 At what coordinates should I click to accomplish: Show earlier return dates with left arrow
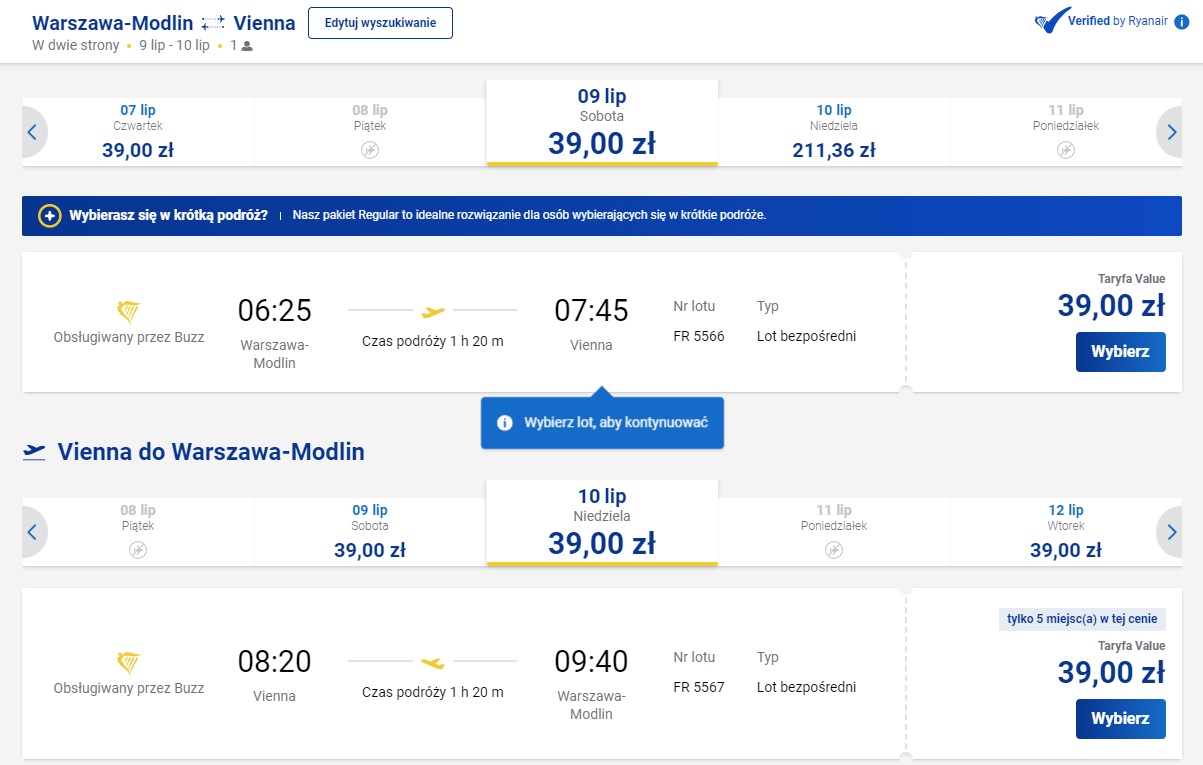[32, 532]
